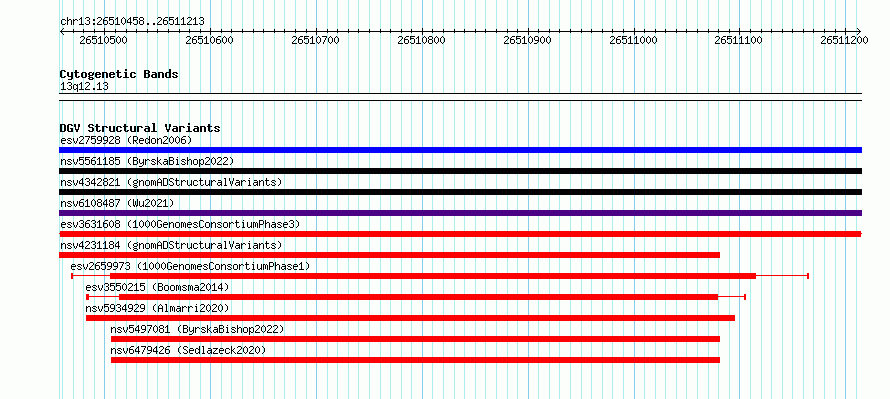This screenshot has height=399, width=890.
Task: Click ruler position 26510600
Action: (x=210, y=40)
